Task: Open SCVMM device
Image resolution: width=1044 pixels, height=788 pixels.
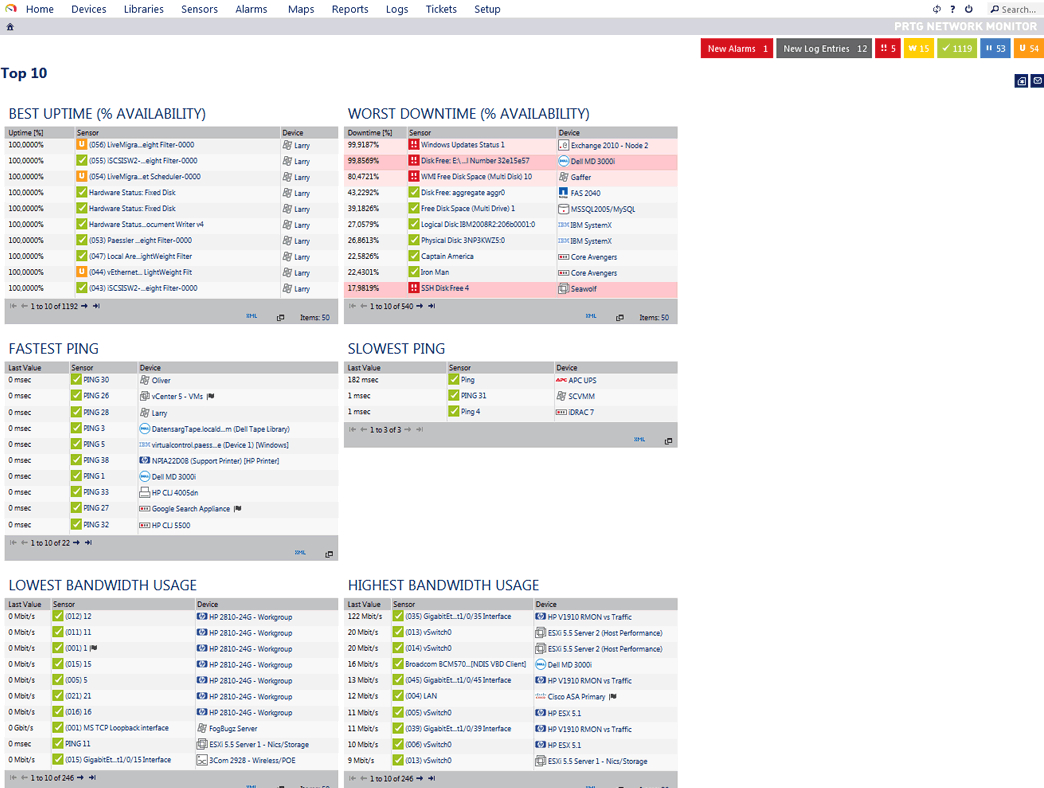Action: coord(581,396)
